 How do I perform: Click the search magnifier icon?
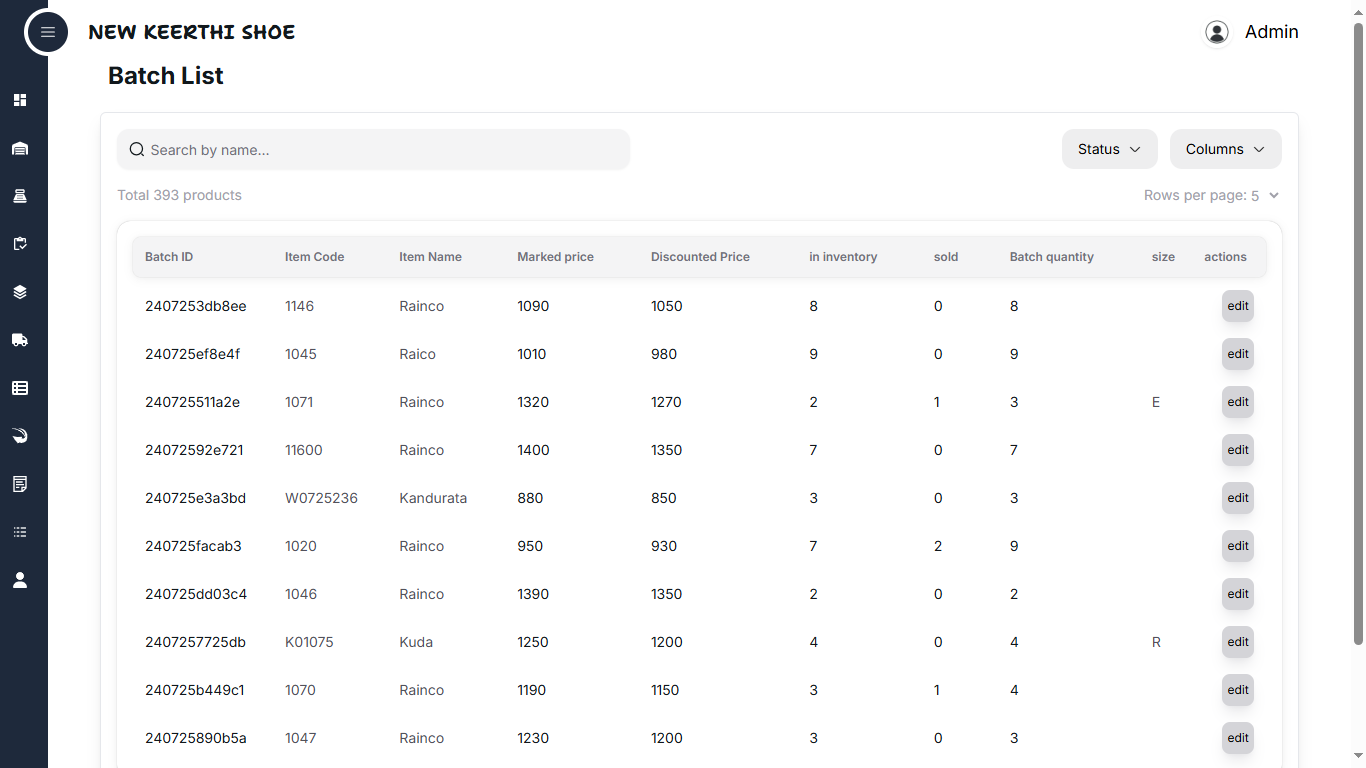pos(137,150)
